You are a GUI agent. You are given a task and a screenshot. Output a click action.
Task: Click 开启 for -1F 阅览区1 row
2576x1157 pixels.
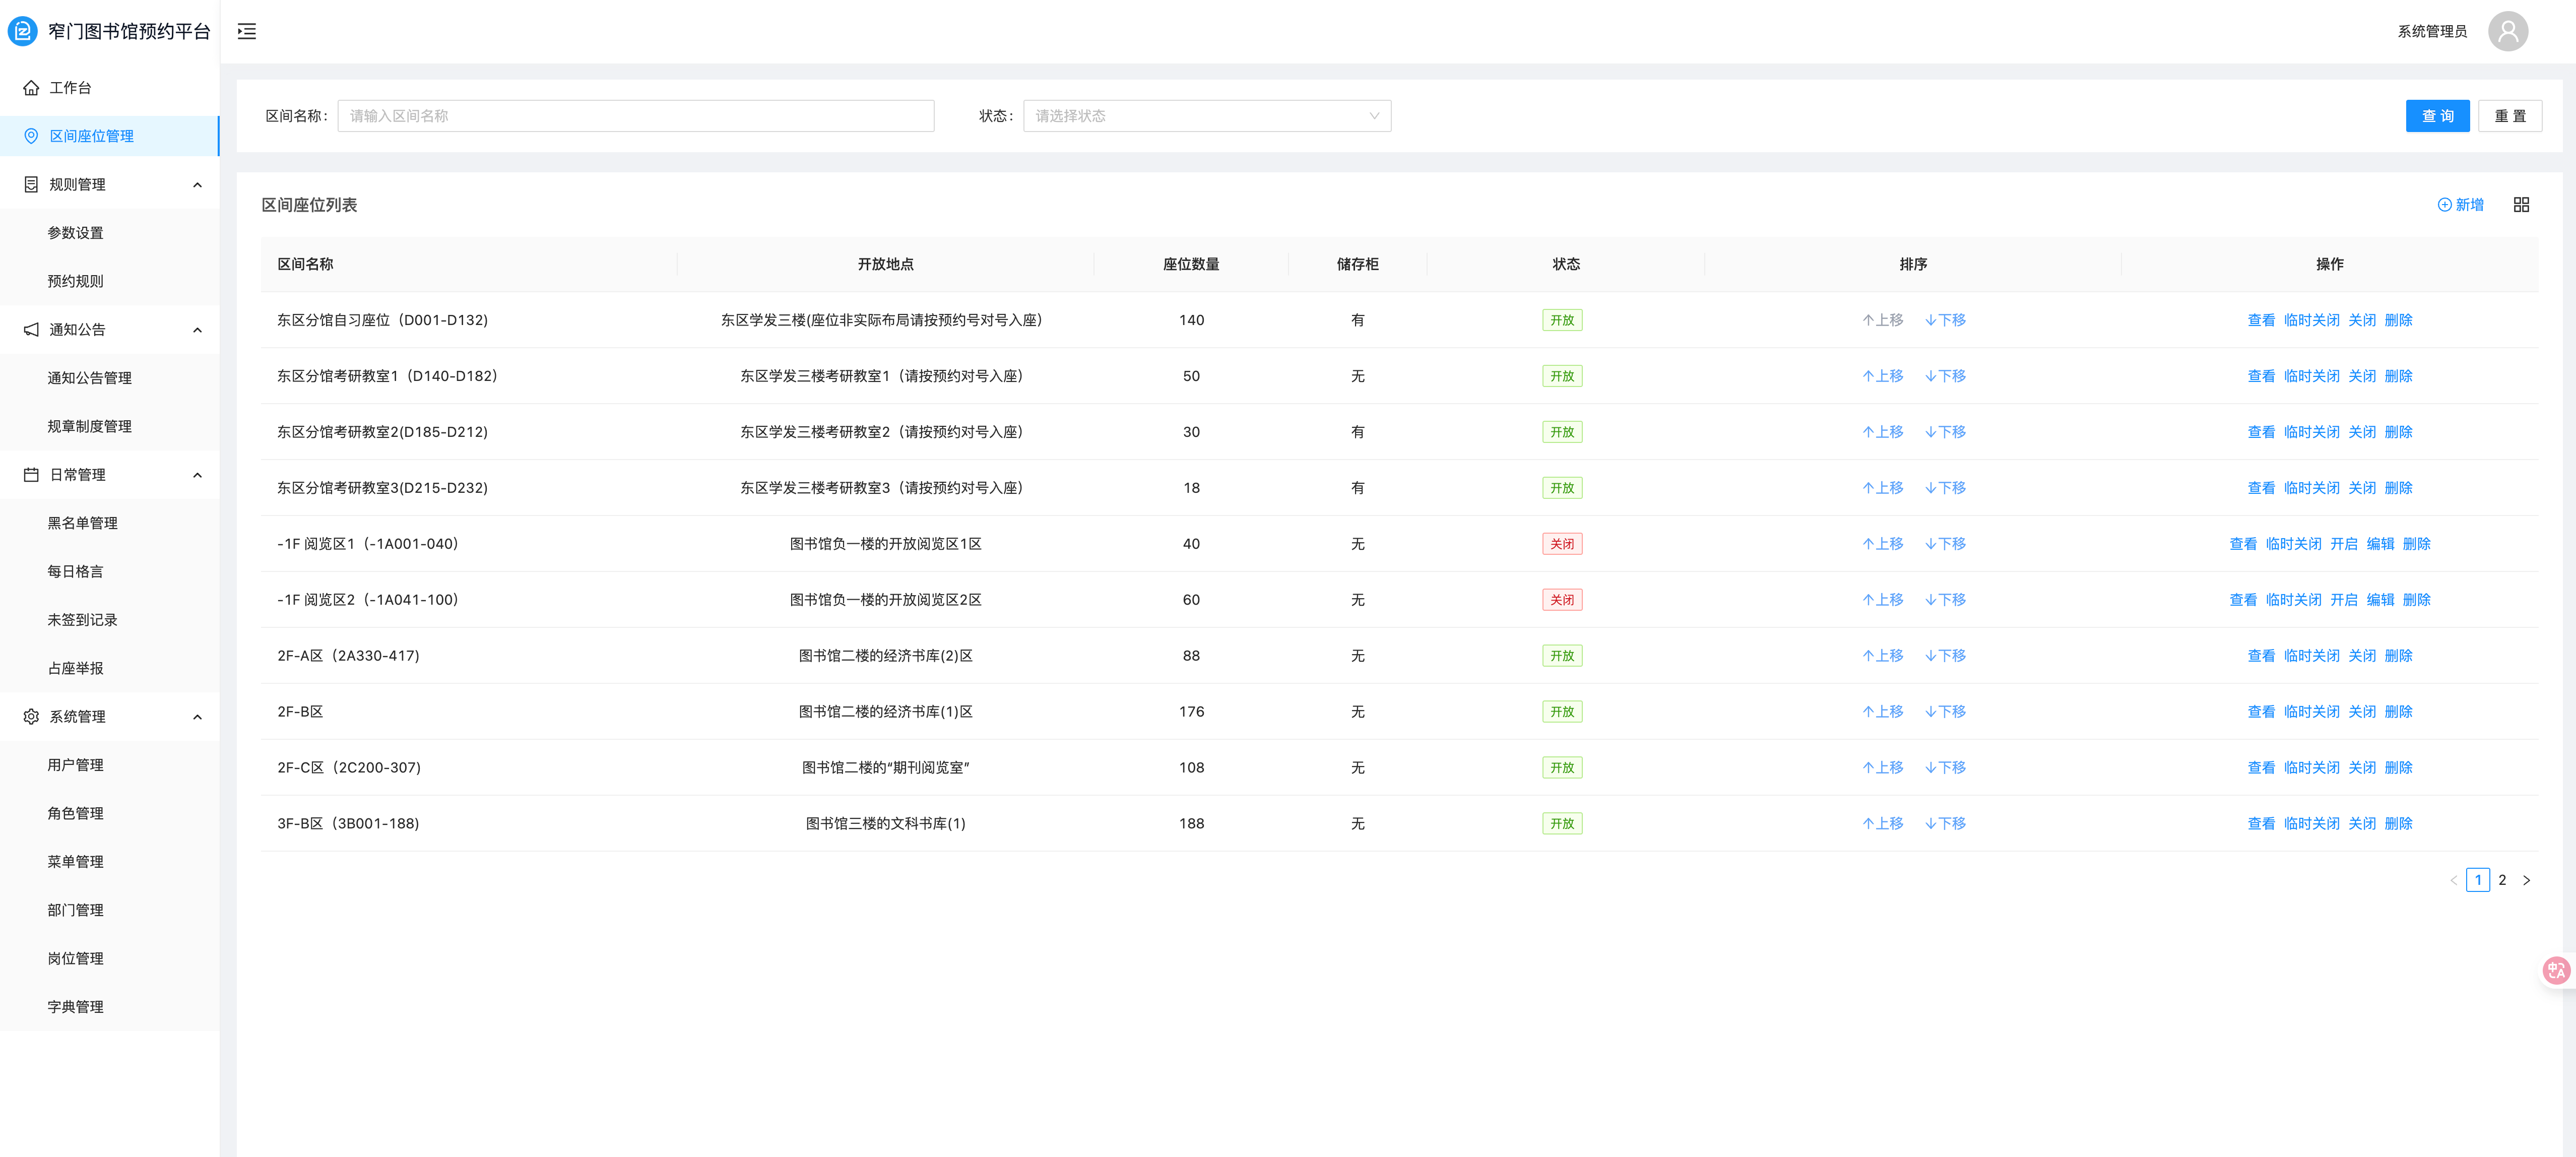pyautogui.click(x=2343, y=544)
